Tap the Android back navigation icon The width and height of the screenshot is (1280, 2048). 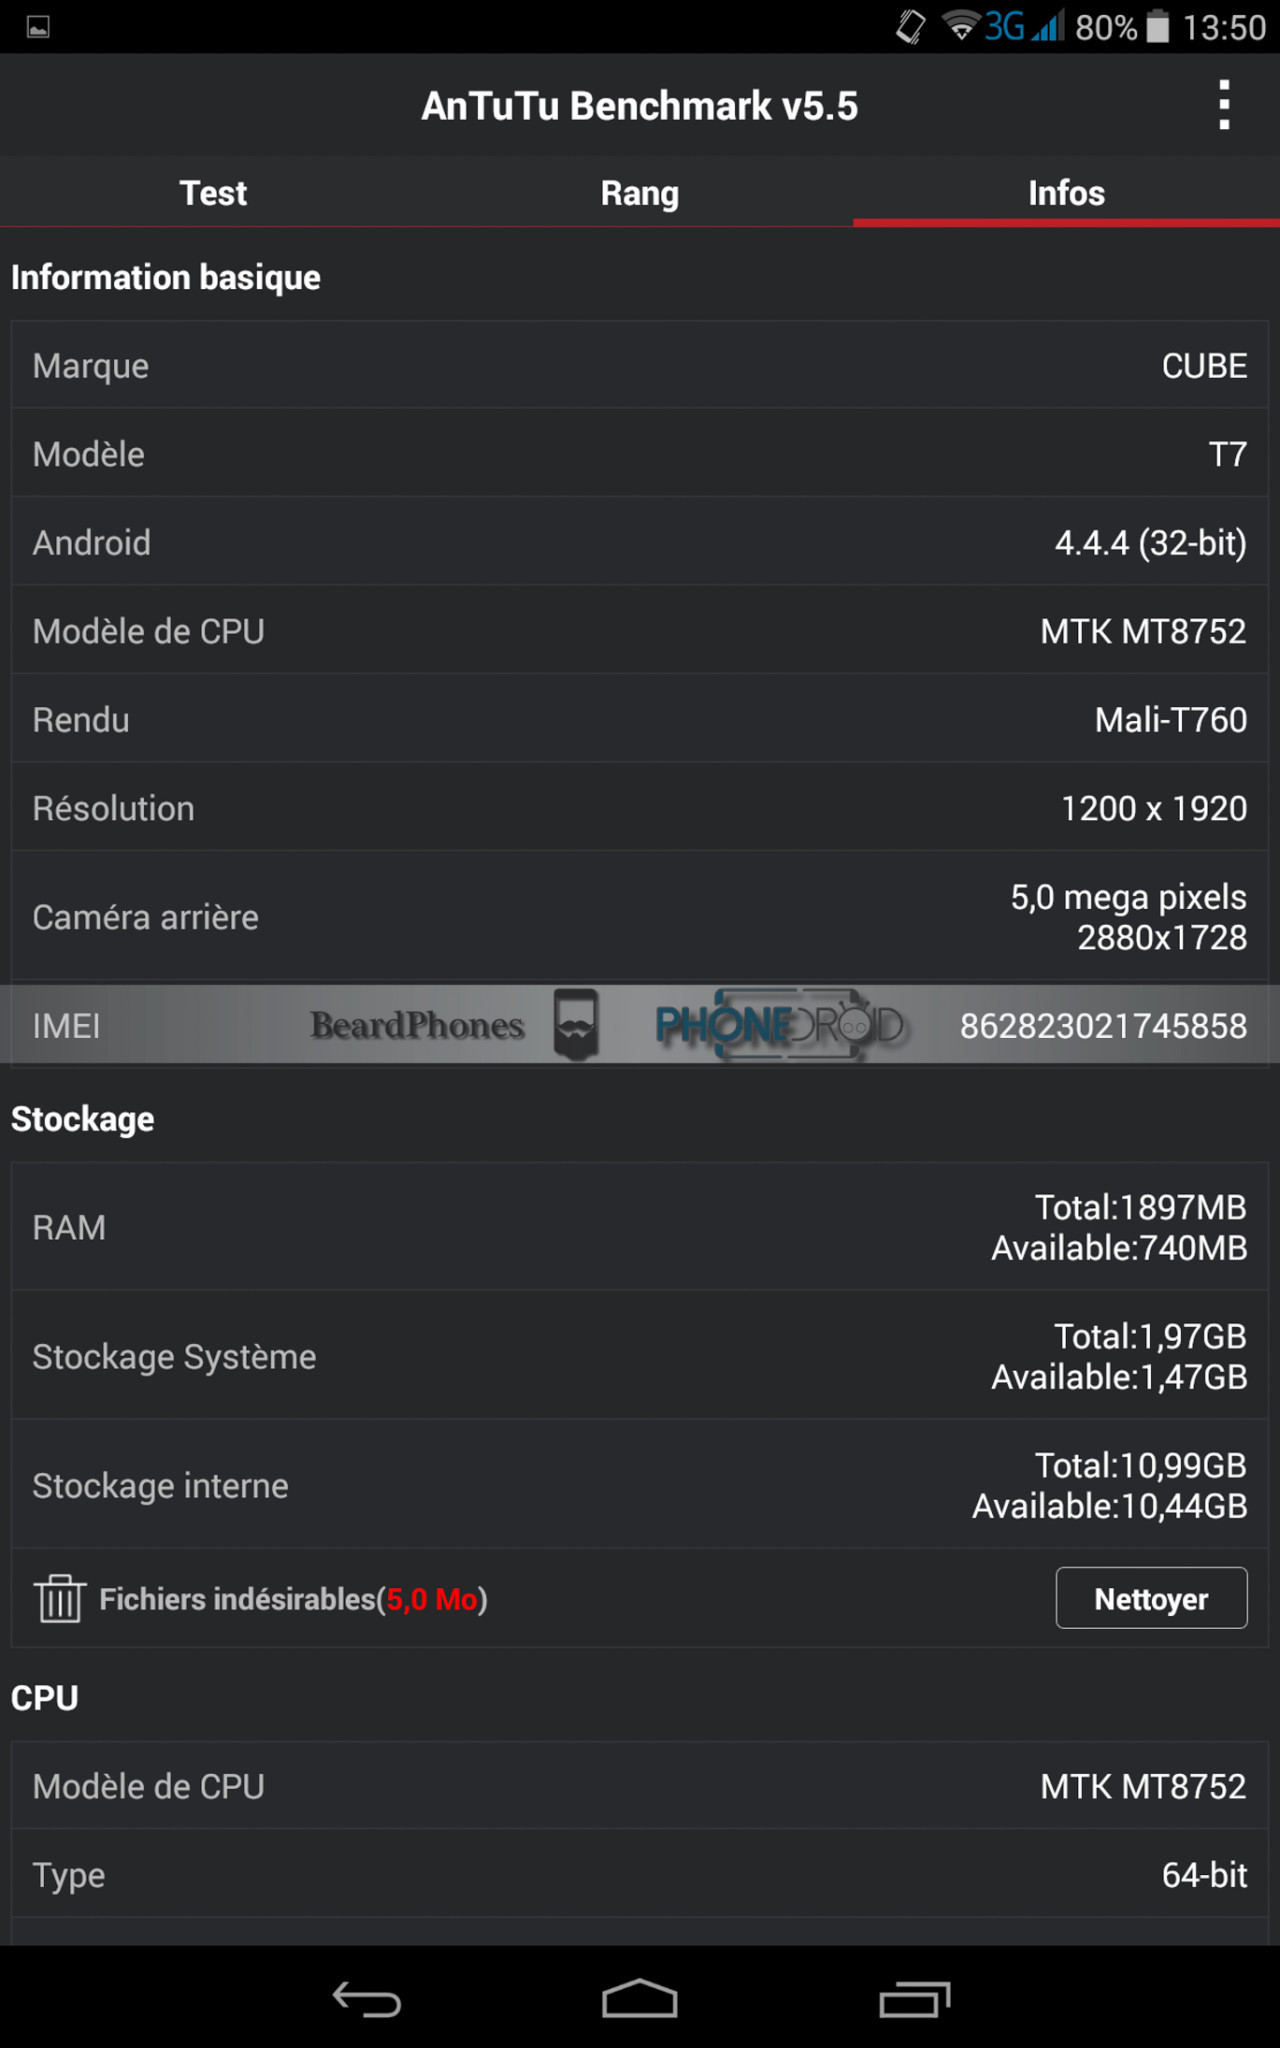(x=367, y=2000)
